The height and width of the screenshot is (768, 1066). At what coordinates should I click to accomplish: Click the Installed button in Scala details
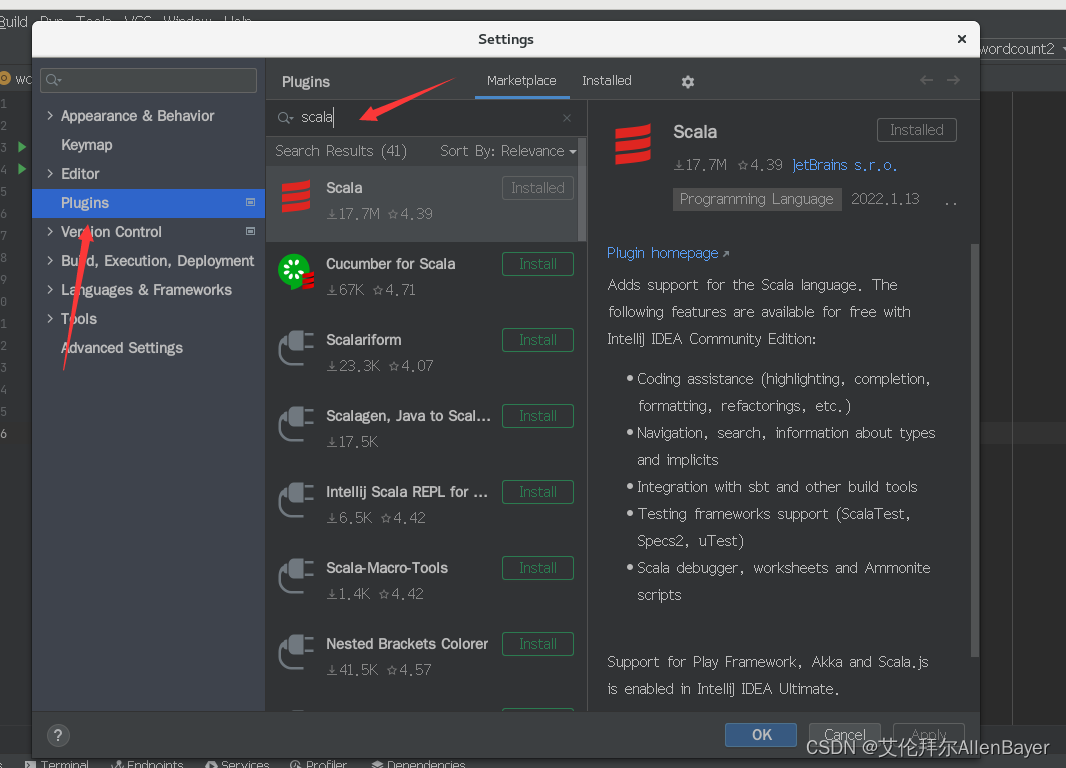point(916,130)
